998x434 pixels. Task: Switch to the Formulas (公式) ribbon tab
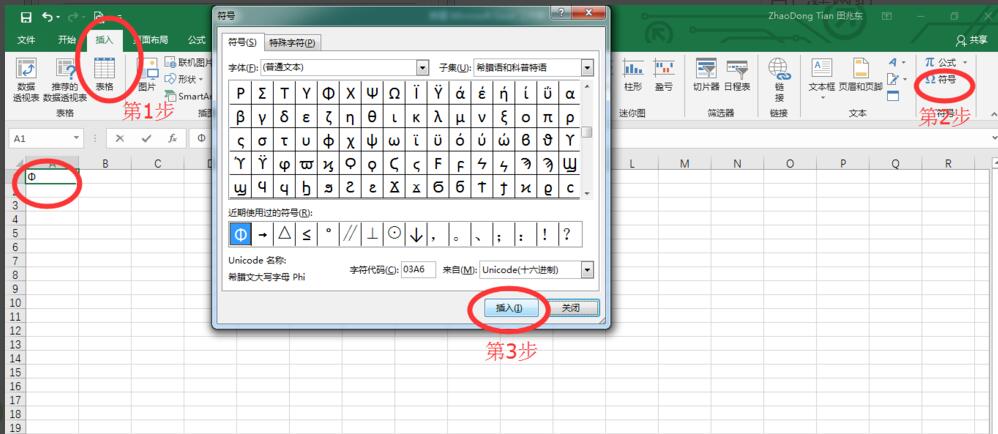197,40
